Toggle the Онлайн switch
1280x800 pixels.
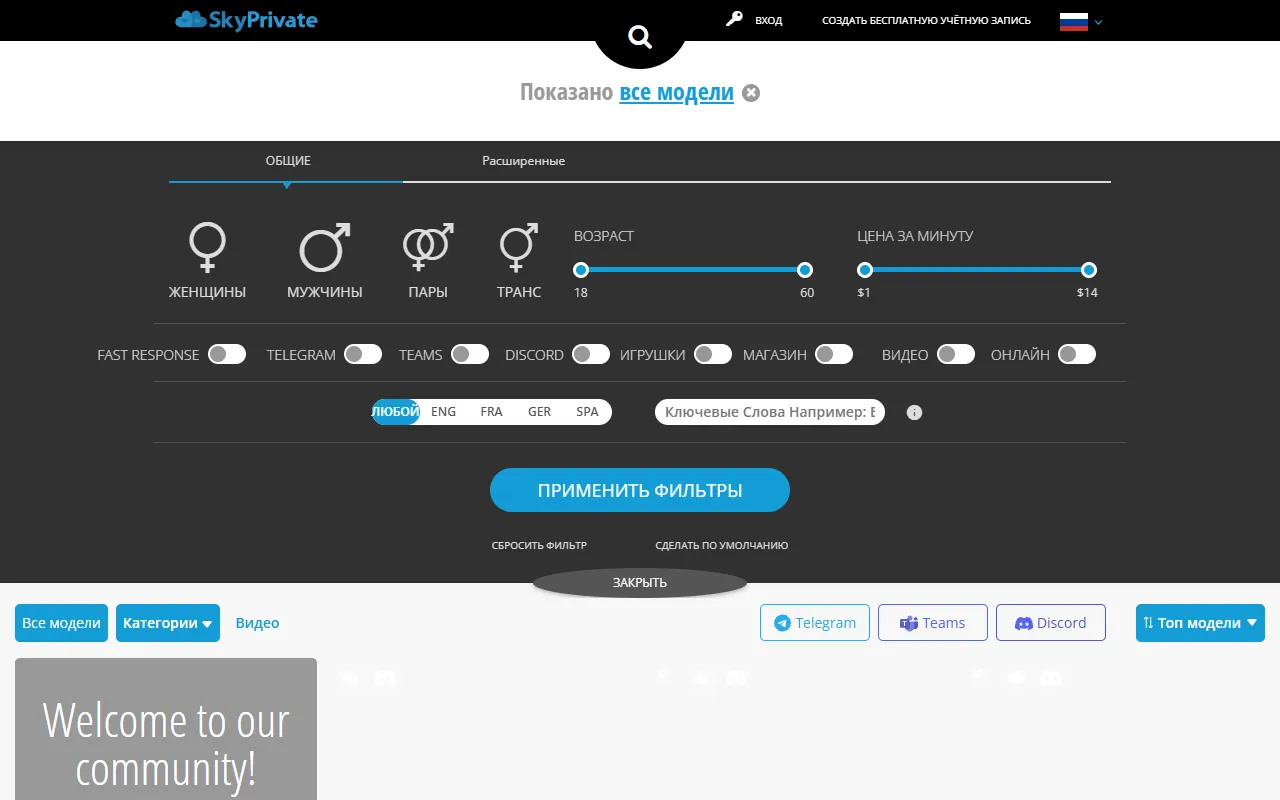pos(1077,354)
